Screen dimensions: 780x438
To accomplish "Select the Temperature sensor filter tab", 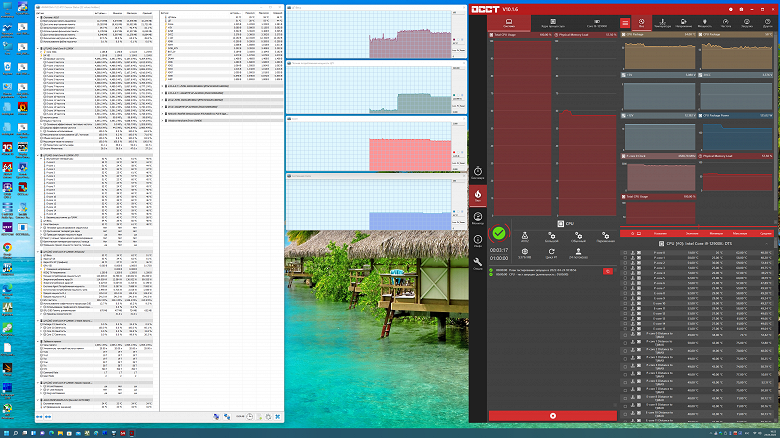I will coord(662,23).
